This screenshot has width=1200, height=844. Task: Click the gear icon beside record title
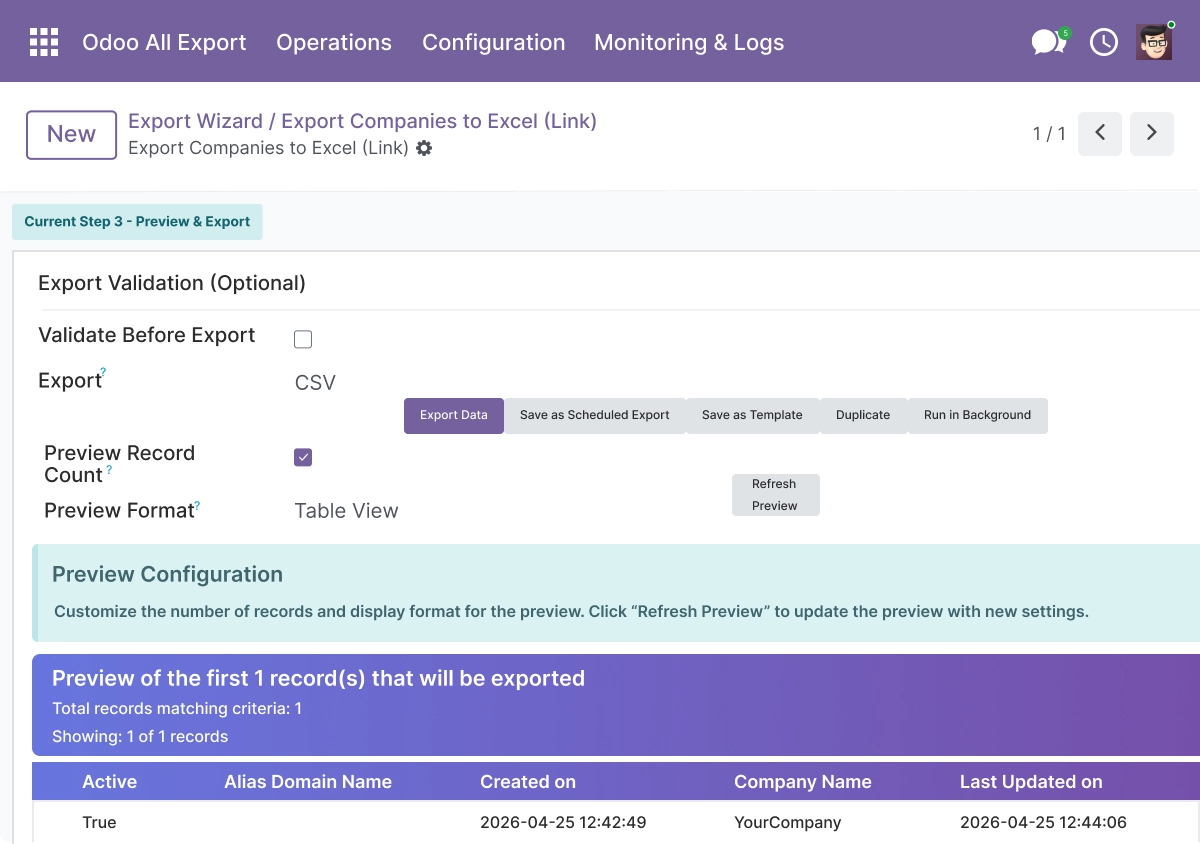(424, 148)
